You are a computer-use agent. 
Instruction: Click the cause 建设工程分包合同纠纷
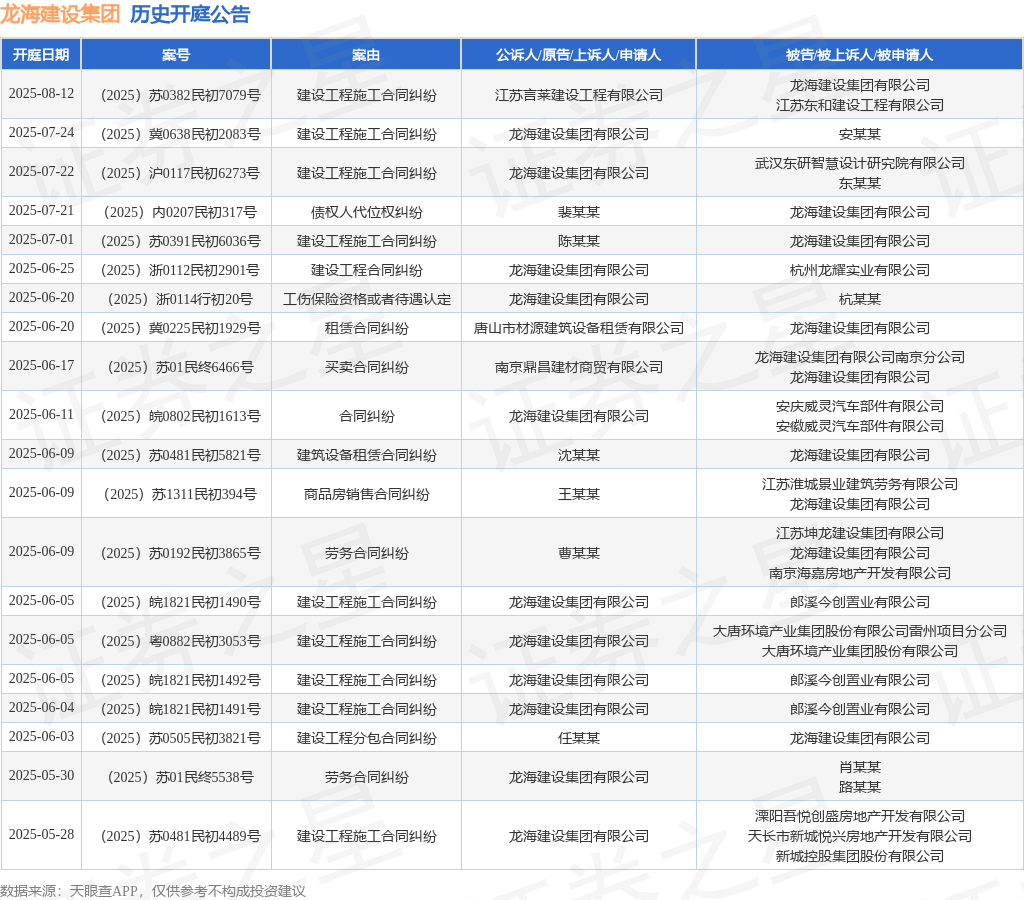click(366, 739)
